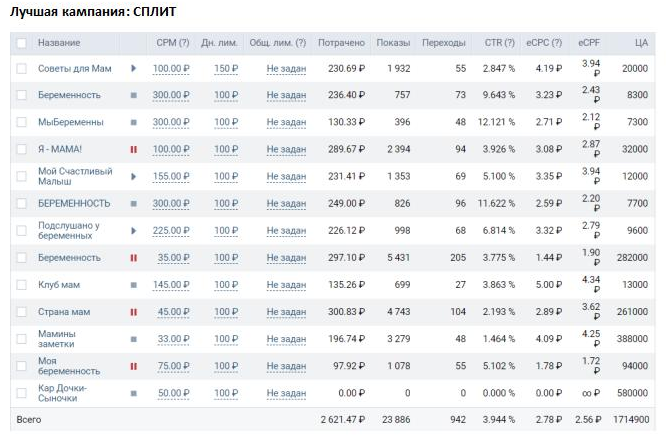Open the Мой Счастливый Малыш ad link

pyautogui.click(x=73, y=176)
